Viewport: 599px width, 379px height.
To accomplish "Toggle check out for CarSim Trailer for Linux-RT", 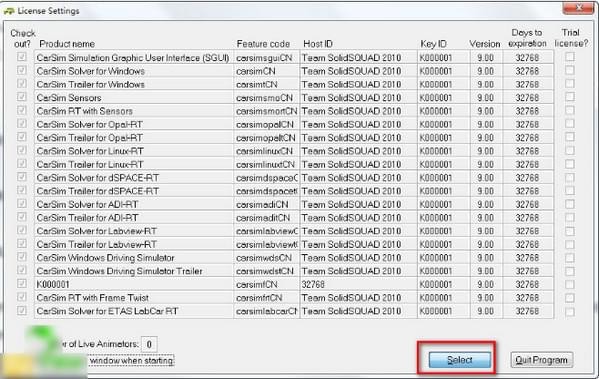I will (x=22, y=164).
